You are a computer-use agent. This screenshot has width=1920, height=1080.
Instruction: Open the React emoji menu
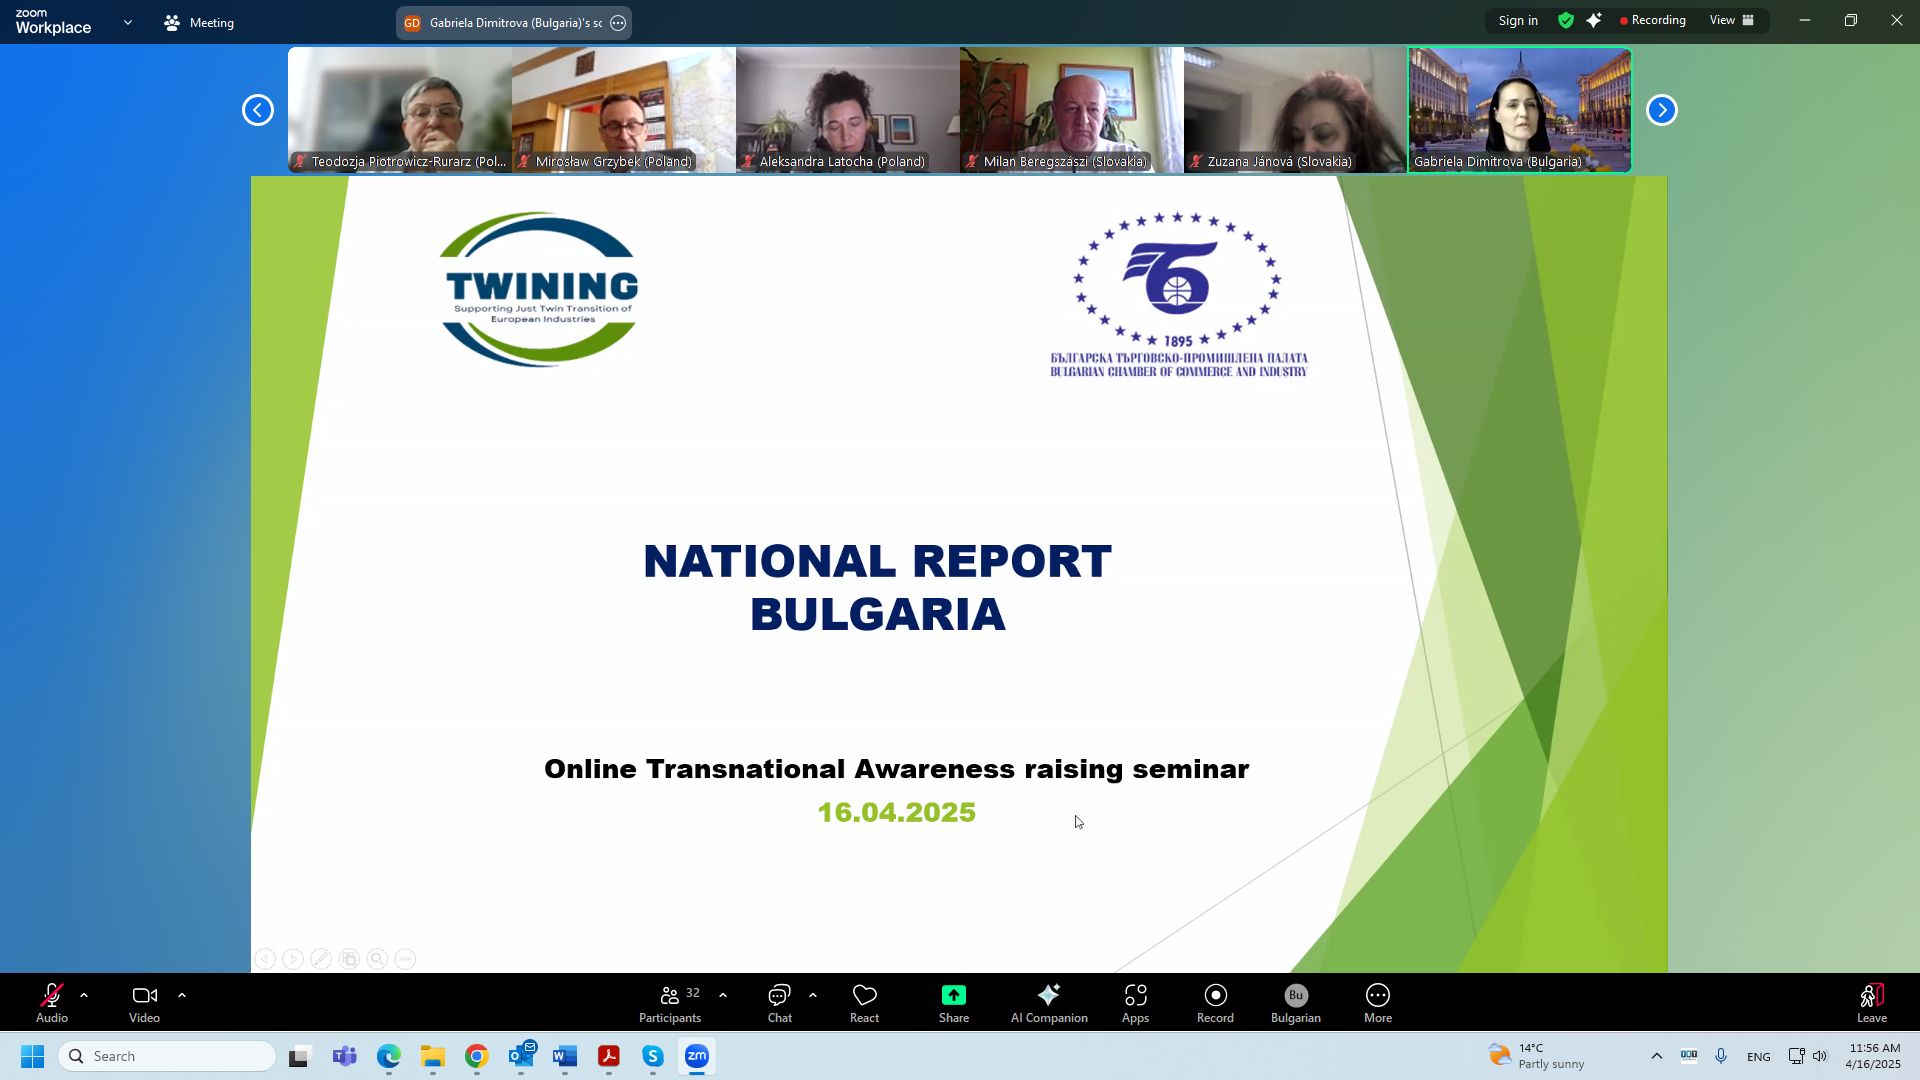864,1003
